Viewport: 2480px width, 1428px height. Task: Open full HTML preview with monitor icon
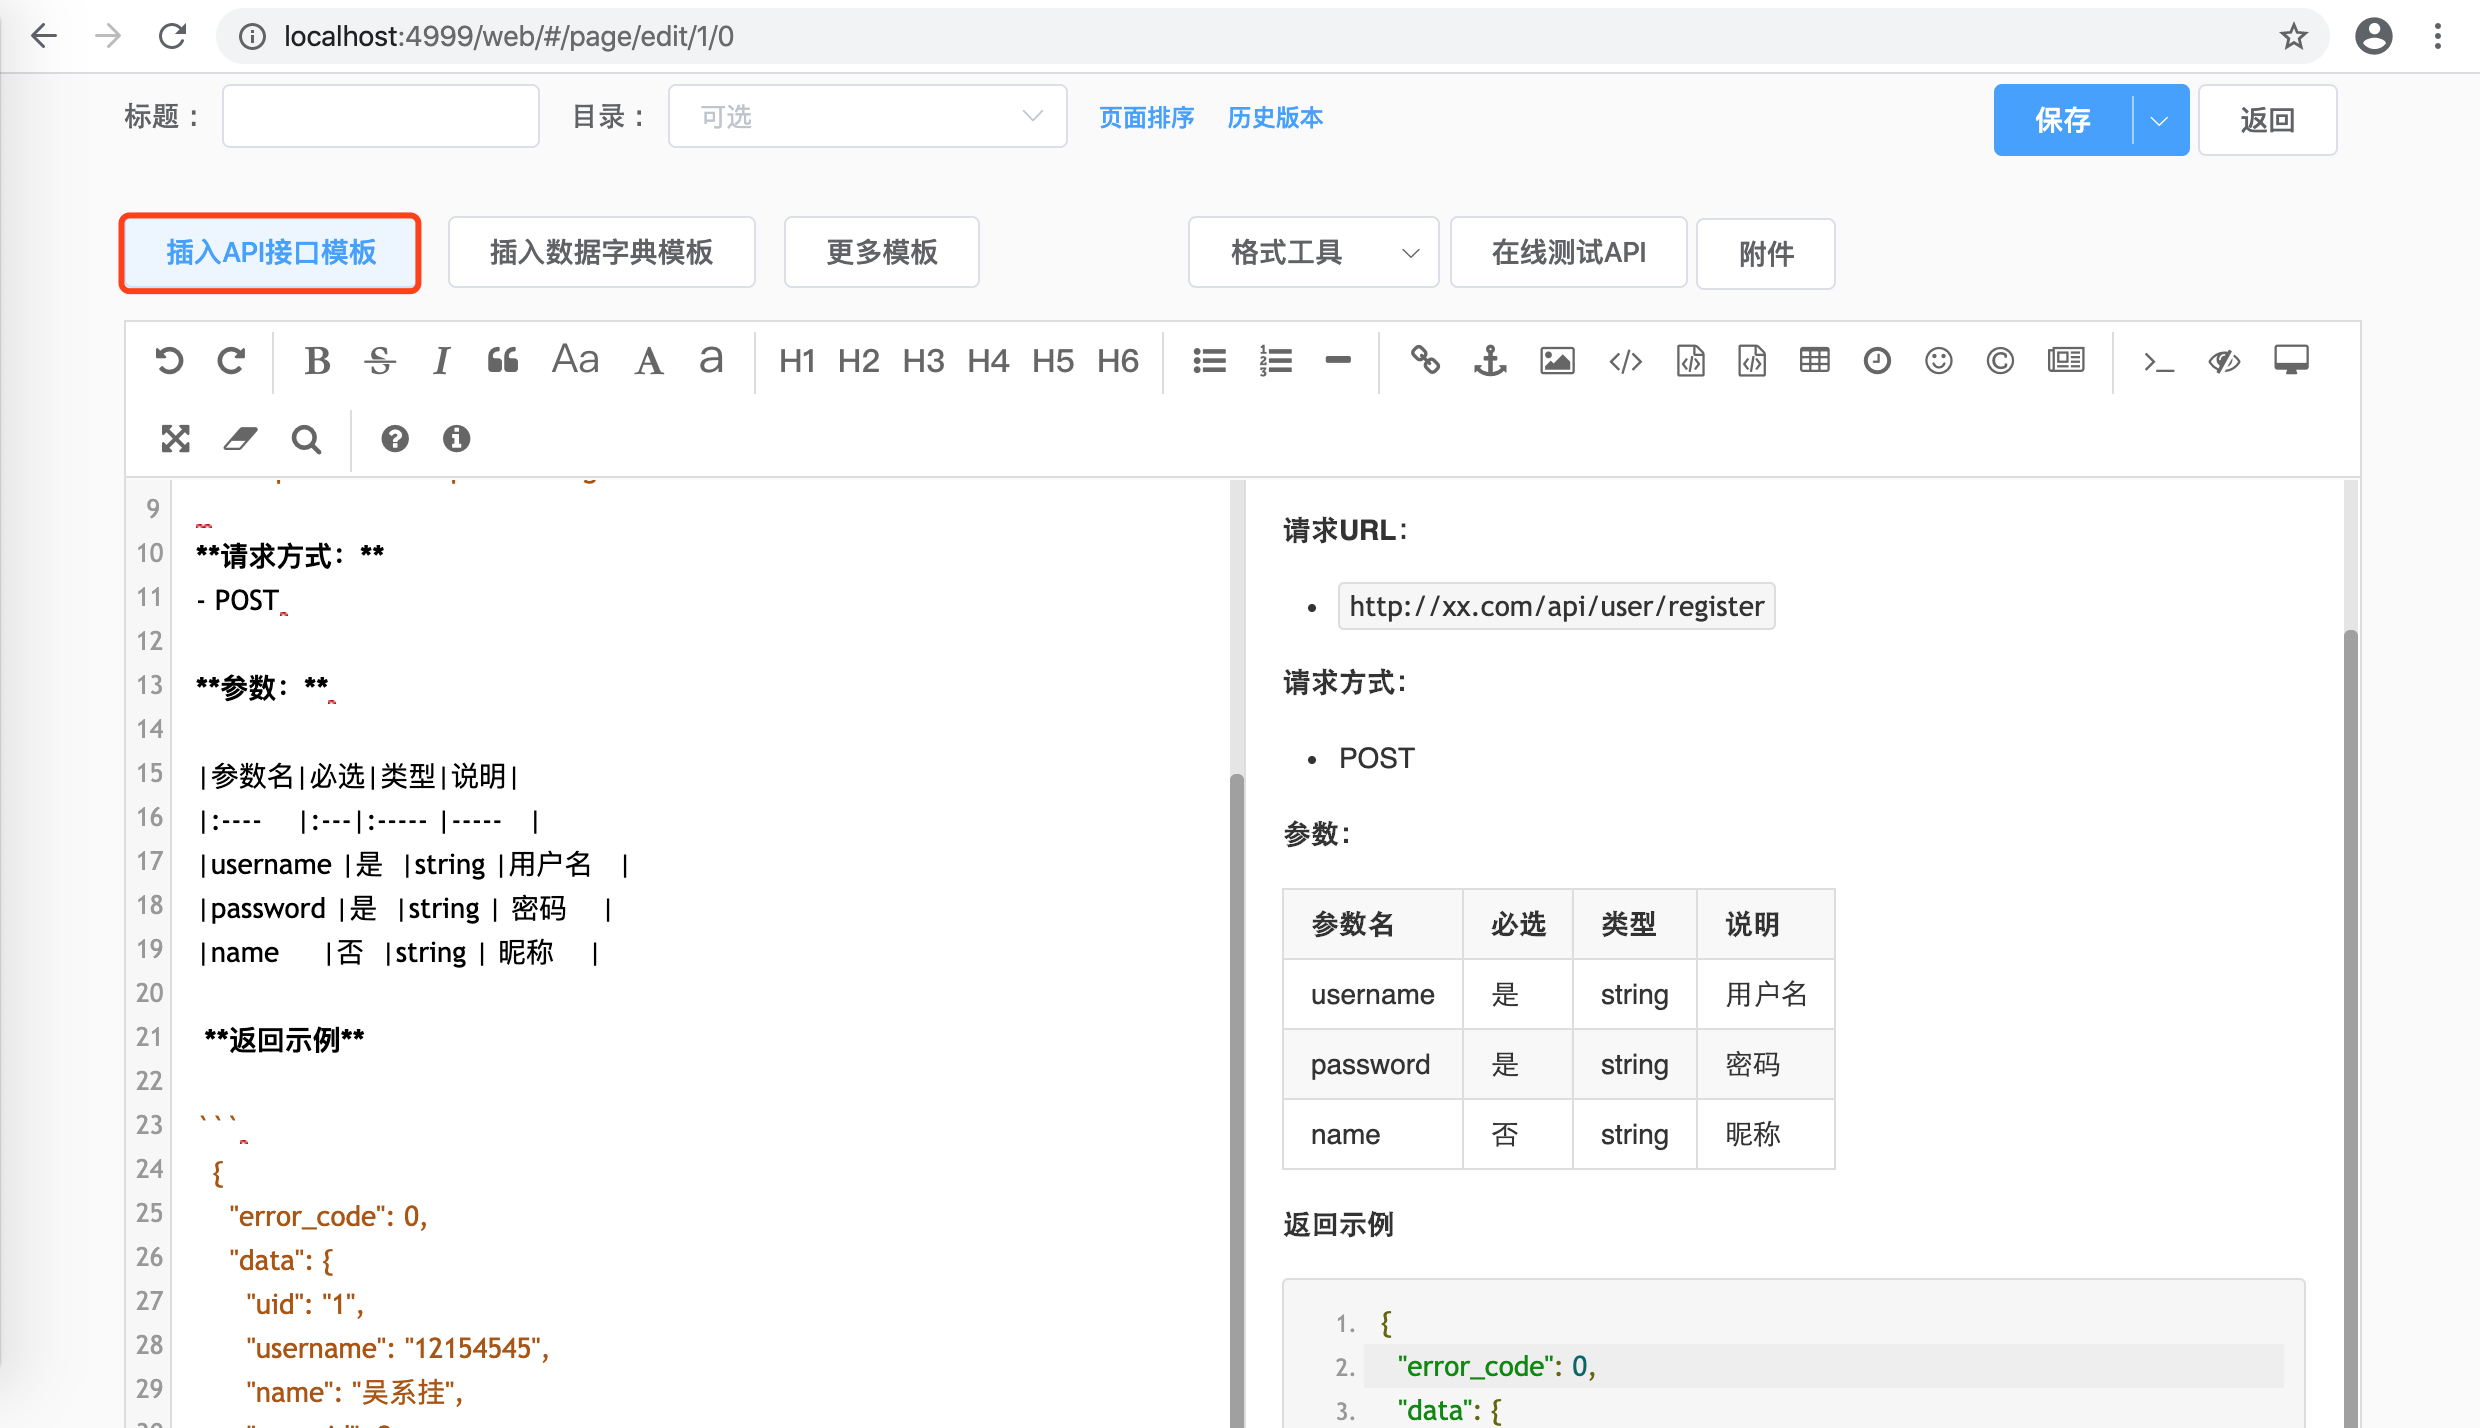(x=2291, y=360)
